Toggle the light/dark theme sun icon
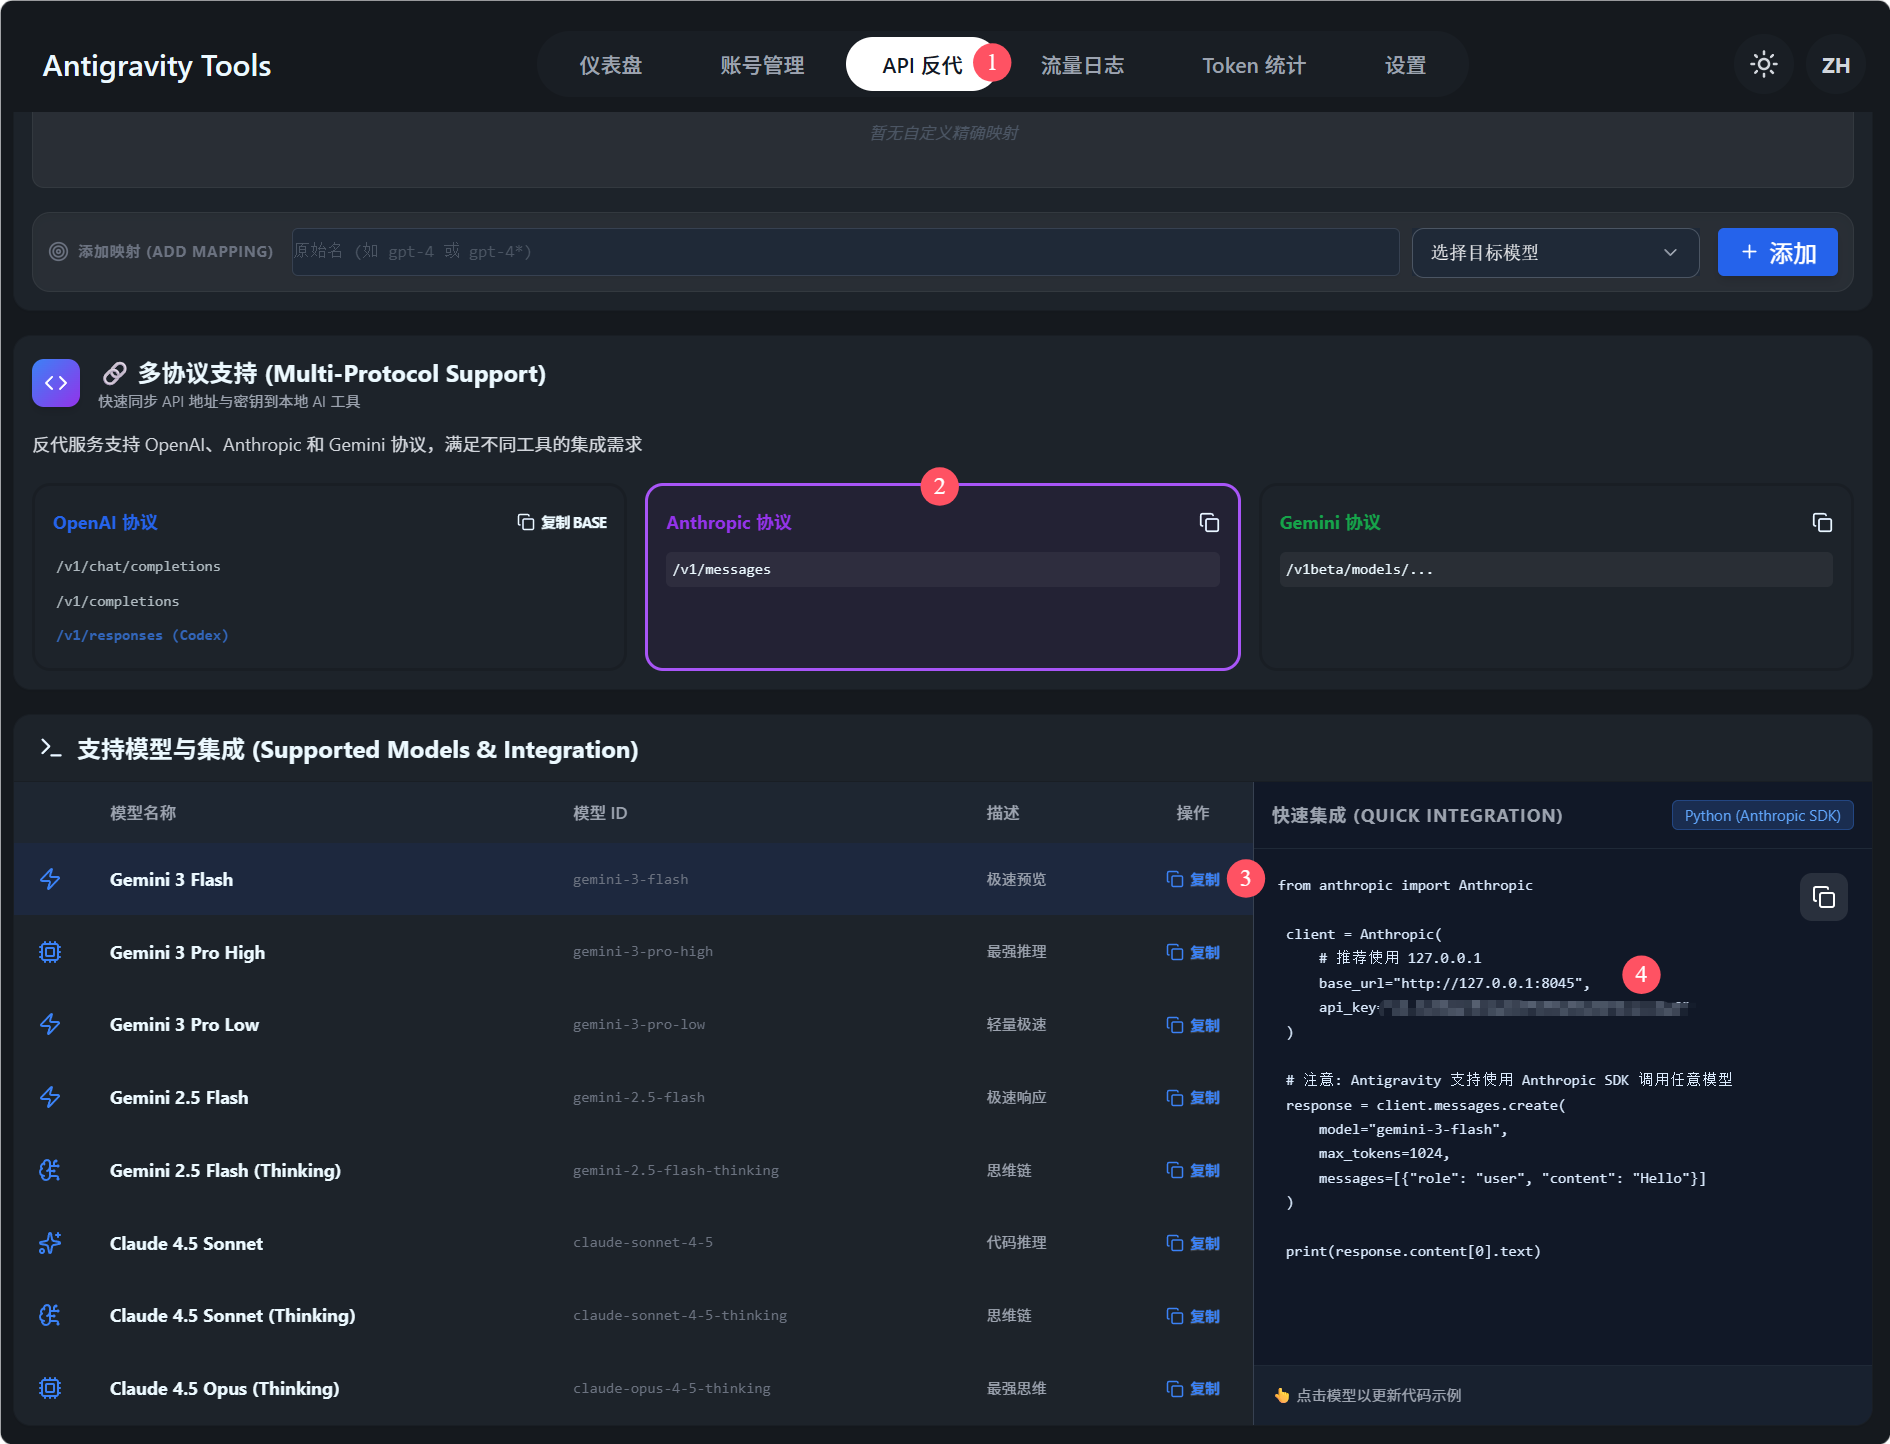 coord(1763,65)
